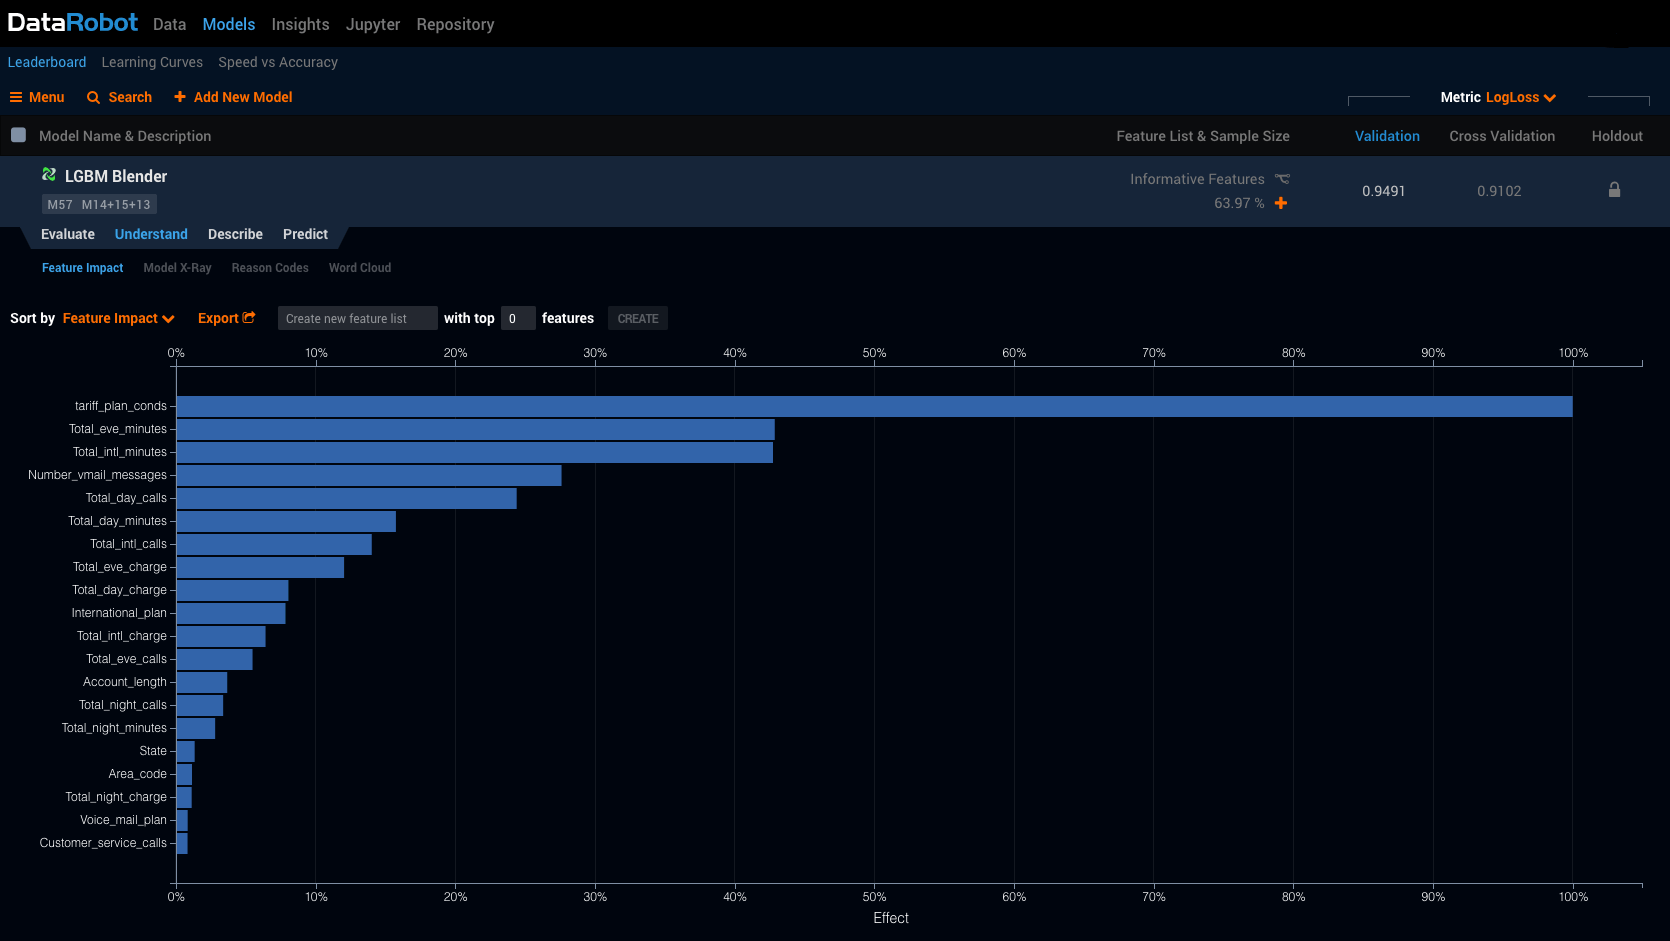This screenshot has width=1670, height=941.
Task: Click the Add New Model plus icon
Action: coord(180,97)
